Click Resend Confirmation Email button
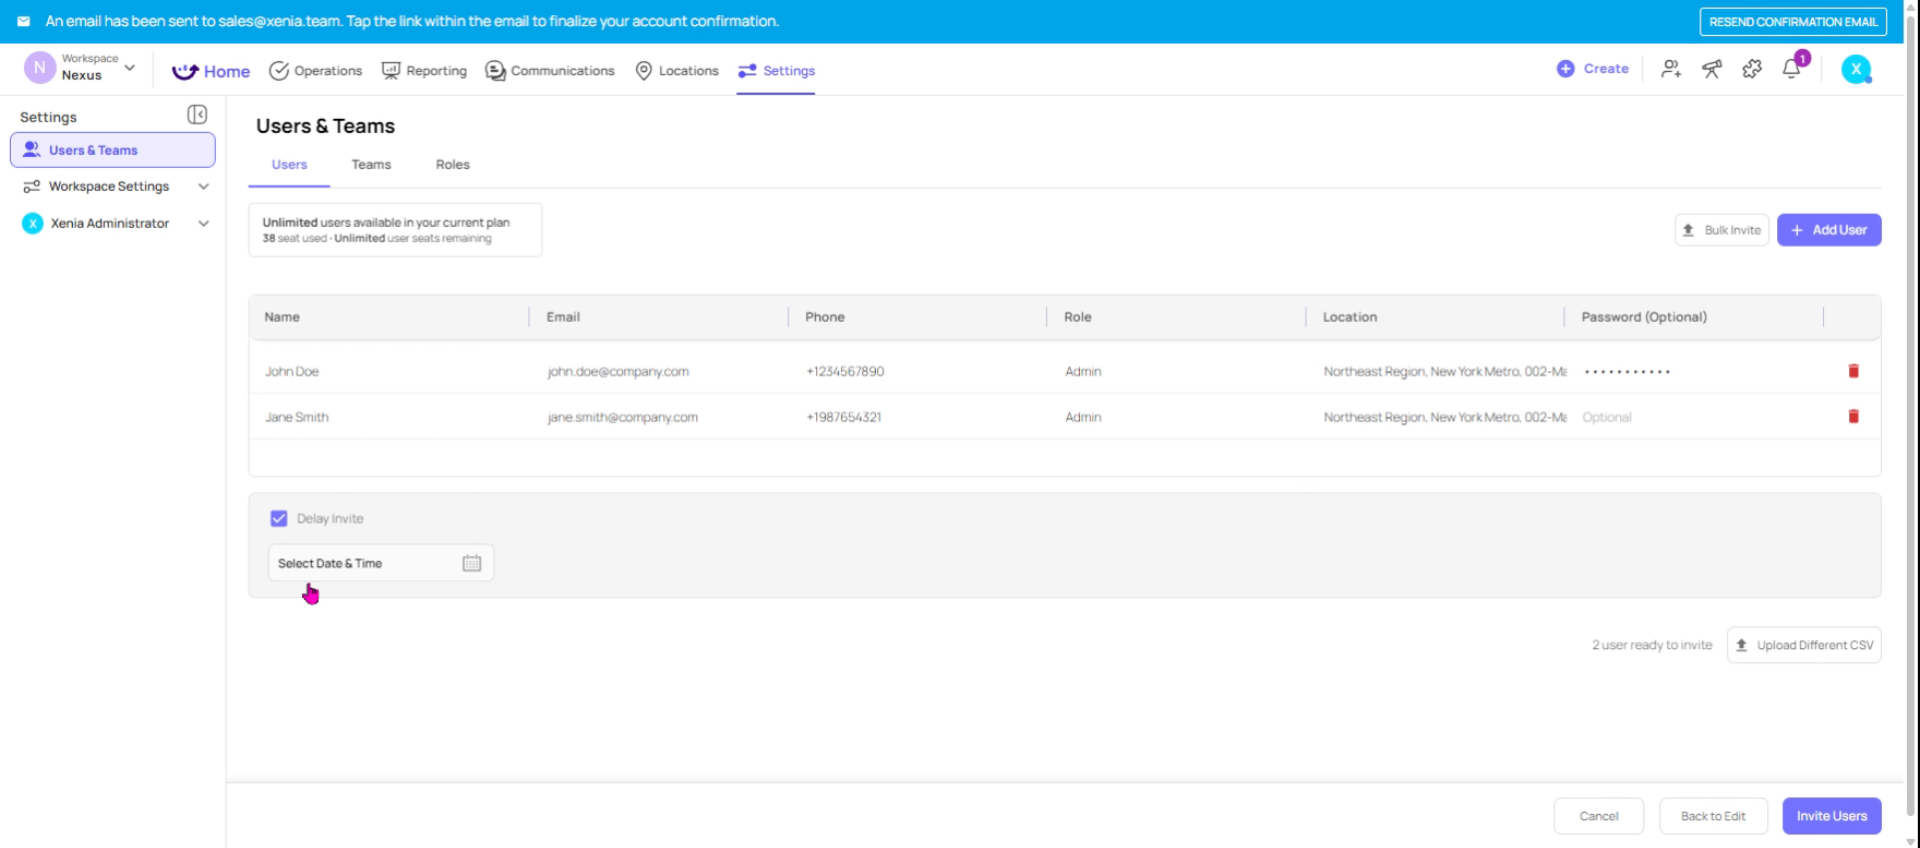 (x=1793, y=22)
